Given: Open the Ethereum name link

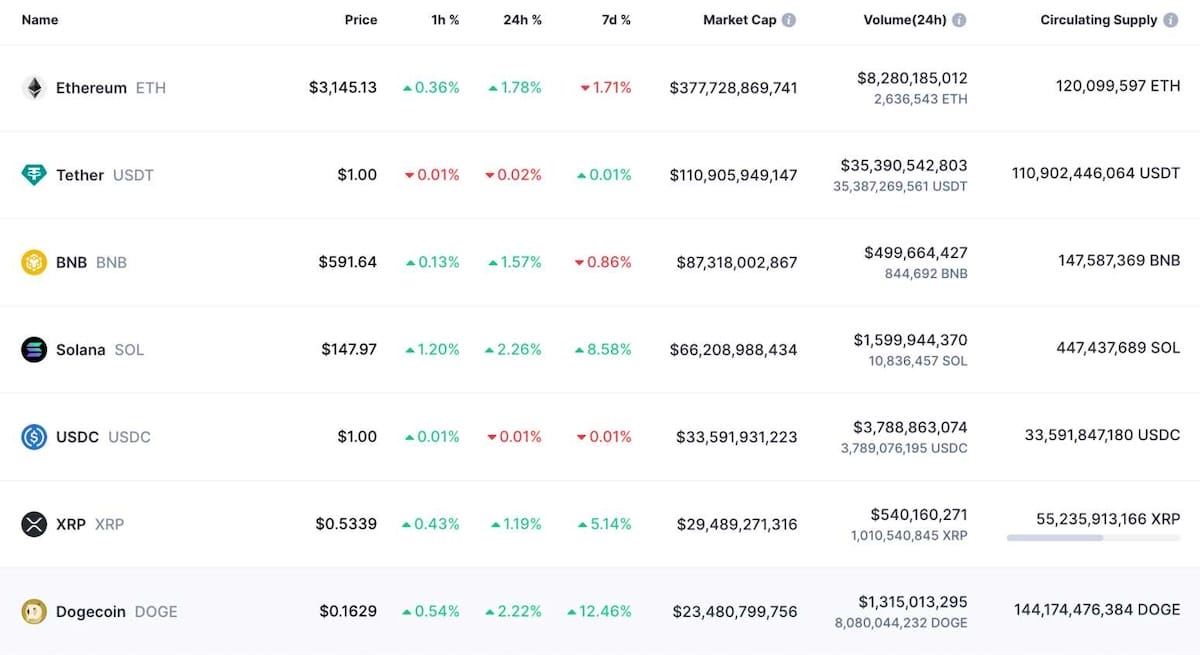Looking at the screenshot, I should coord(91,88).
